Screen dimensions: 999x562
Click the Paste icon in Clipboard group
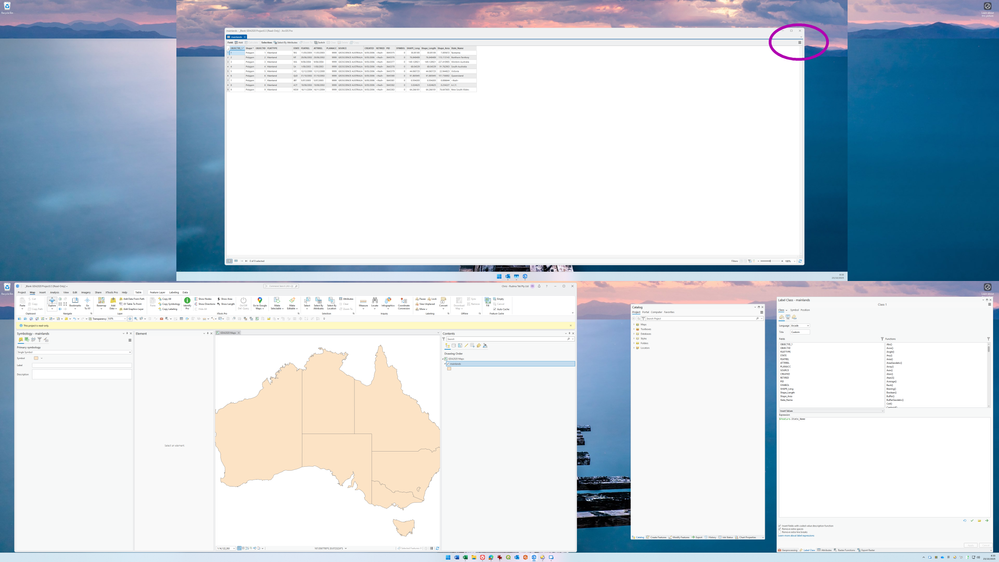point(22,301)
